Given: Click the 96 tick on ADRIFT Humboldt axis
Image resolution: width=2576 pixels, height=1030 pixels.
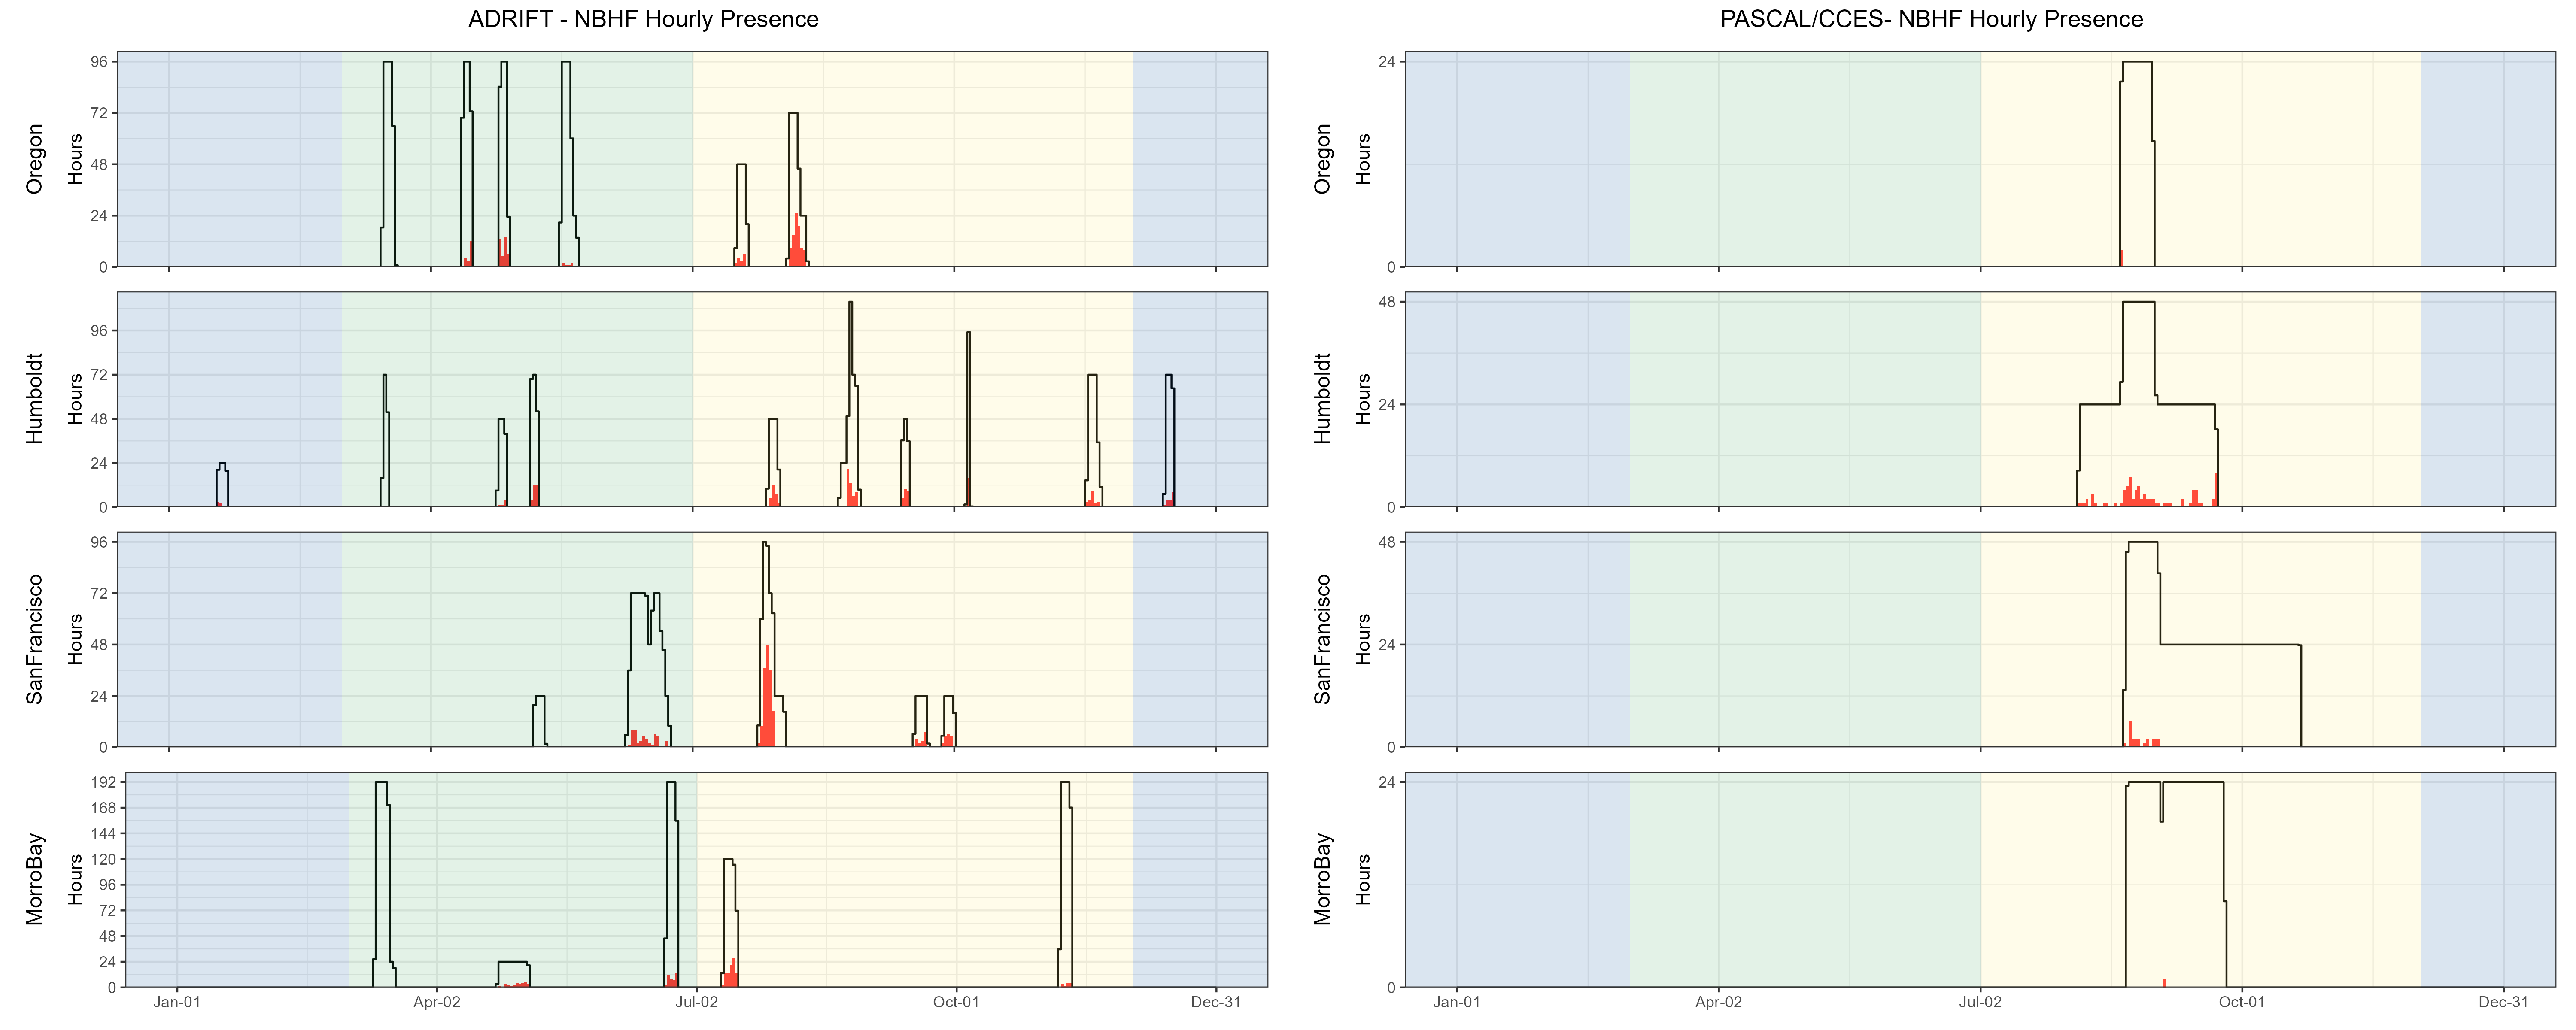Looking at the screenshot, I should 99,331.
